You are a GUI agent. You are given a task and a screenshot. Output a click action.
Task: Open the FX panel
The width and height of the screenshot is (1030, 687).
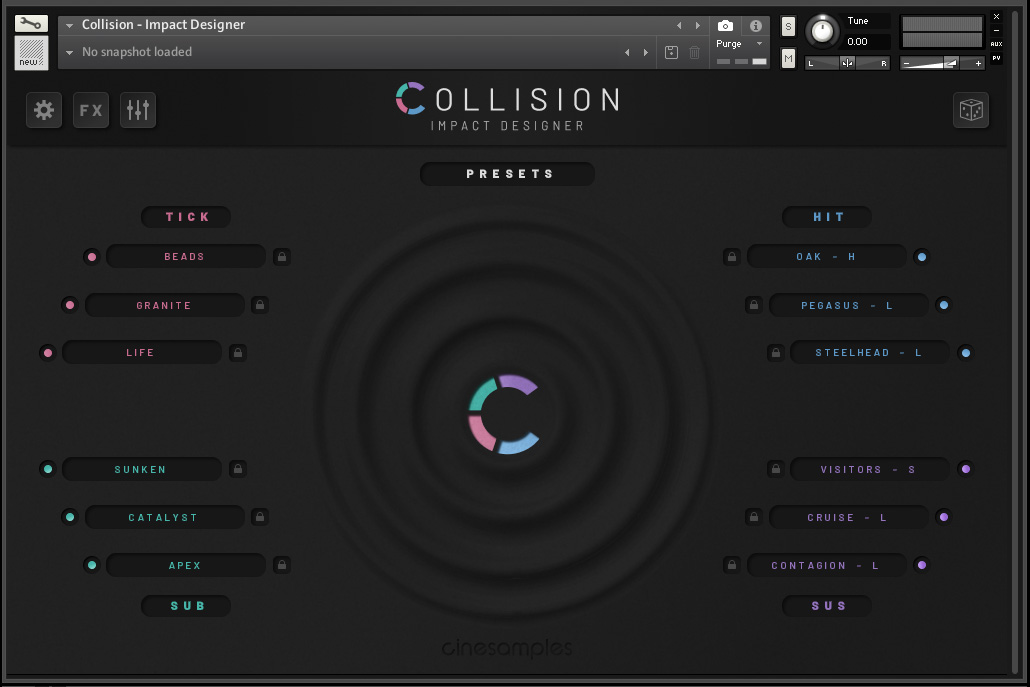click(91, 110)
